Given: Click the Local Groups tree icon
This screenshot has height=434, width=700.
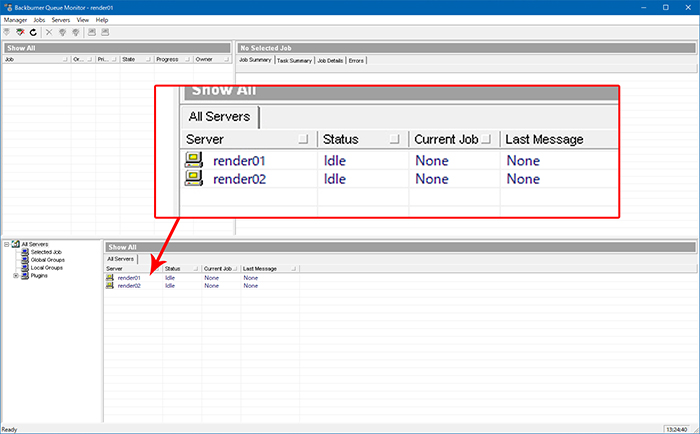Looking at the screenshot, I should pos(25,267).
